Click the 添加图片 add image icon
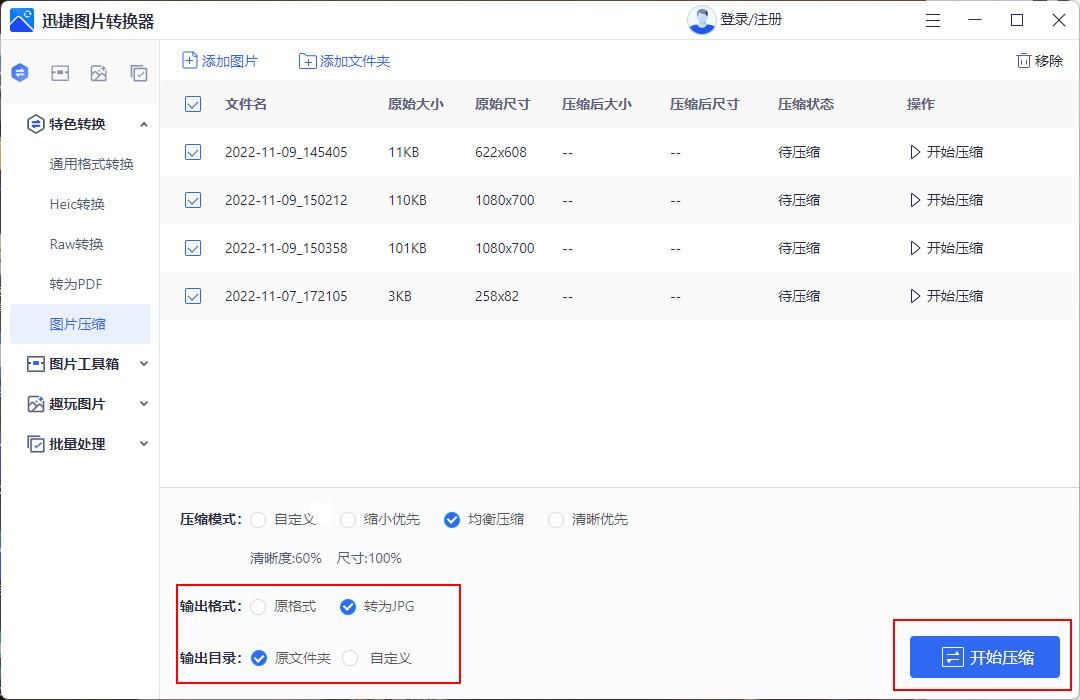 188,60
